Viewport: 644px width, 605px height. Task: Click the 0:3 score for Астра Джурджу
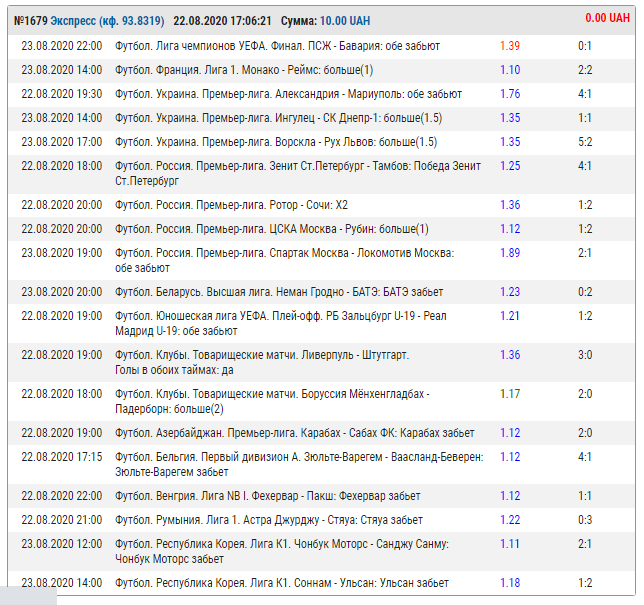pos(585,520)
